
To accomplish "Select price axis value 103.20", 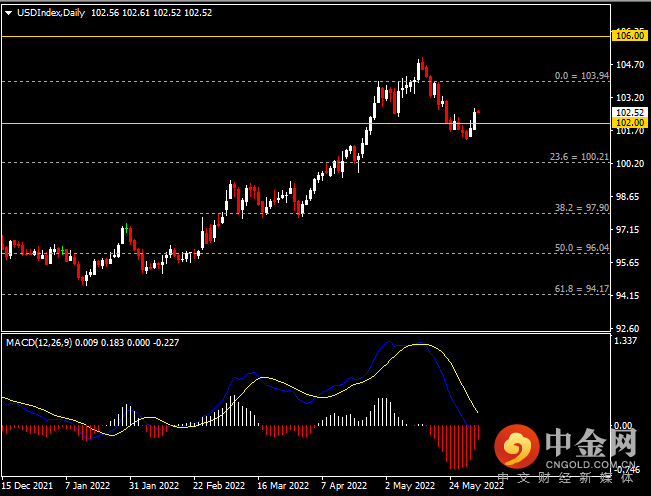I will click(630, 98).
